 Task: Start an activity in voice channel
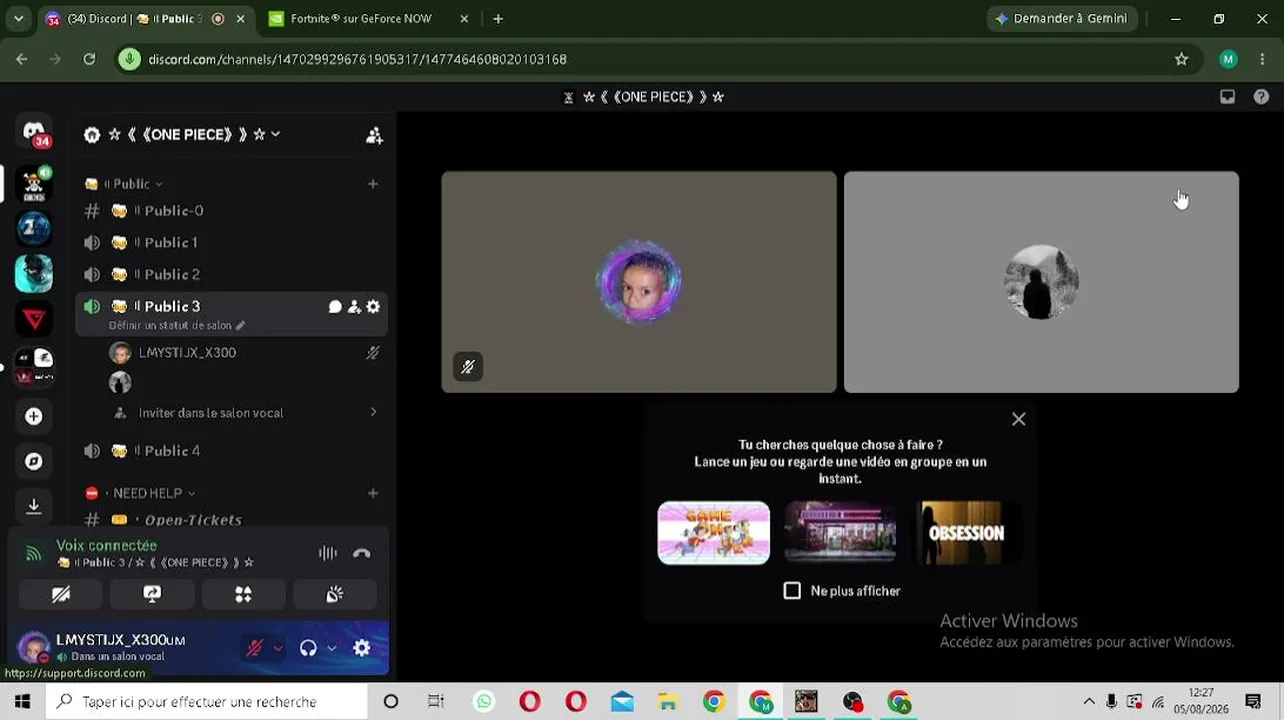tap(243, 594)
